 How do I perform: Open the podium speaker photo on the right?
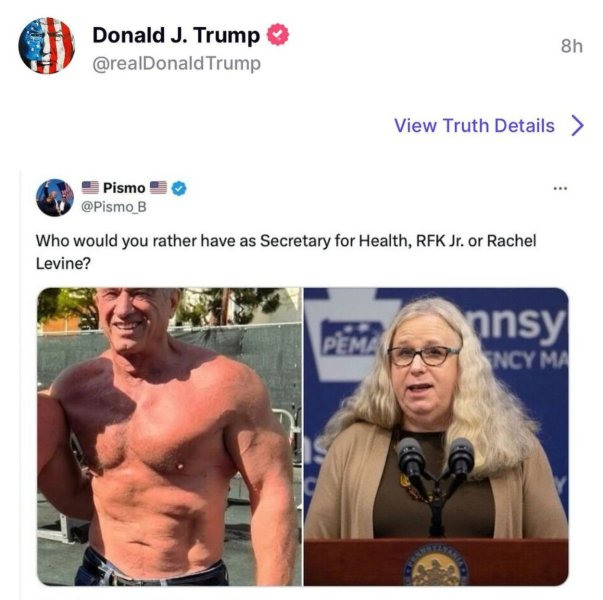coord(436,437)
